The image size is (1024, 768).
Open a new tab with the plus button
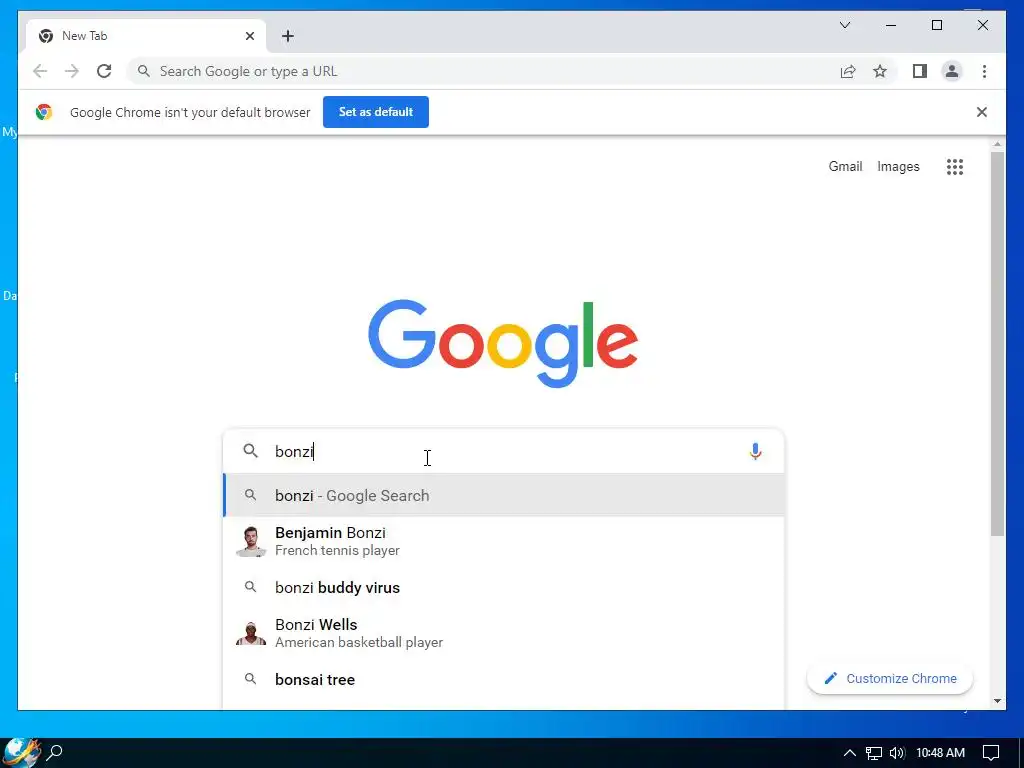coord(288,36)
